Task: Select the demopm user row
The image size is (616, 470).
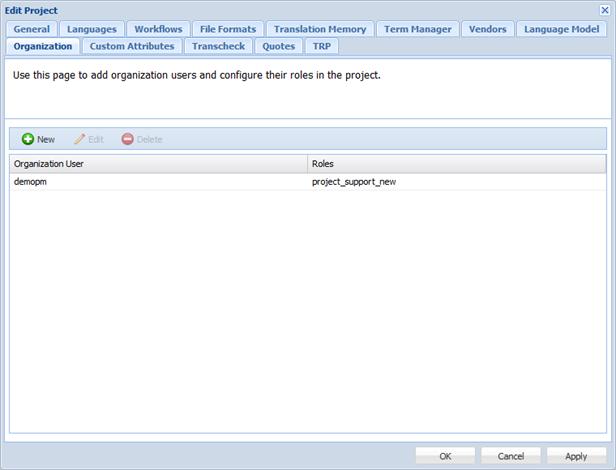Action: pyautogui.click(x=158, y=182)
